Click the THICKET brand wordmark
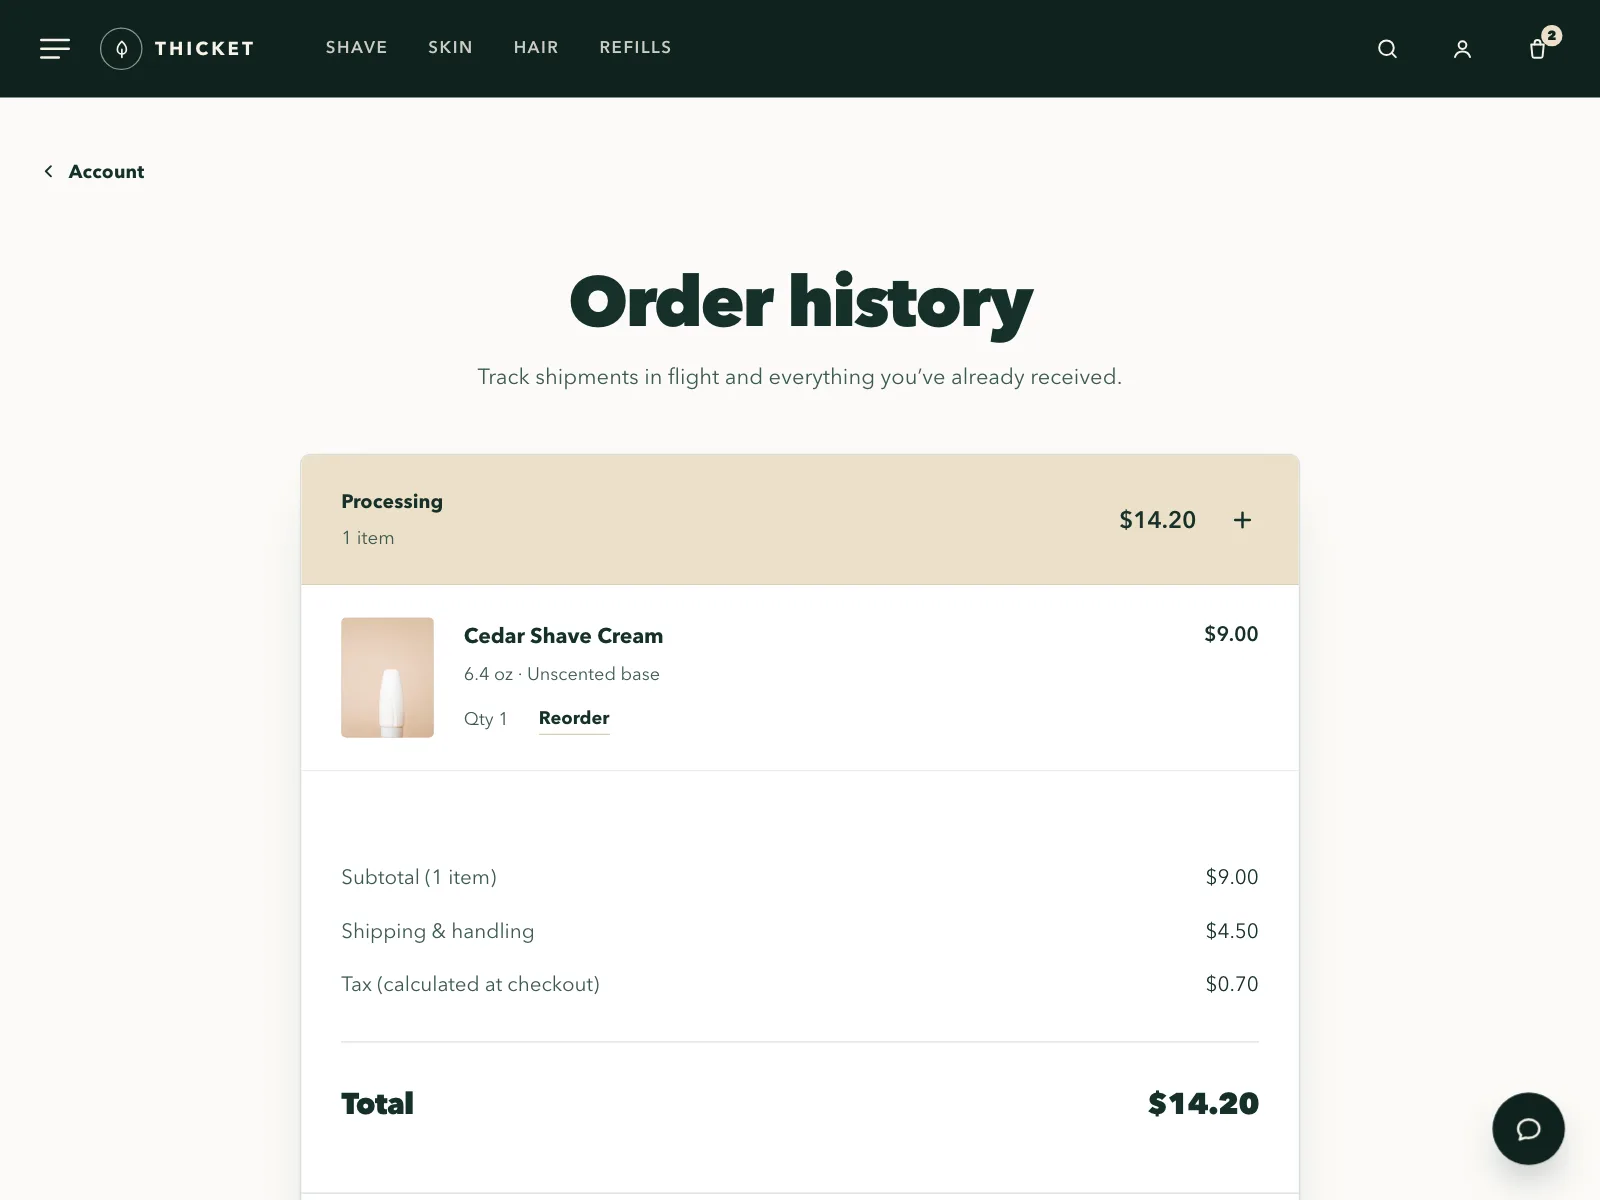This screenshot has height=1200, width=1600. point(204,48)
